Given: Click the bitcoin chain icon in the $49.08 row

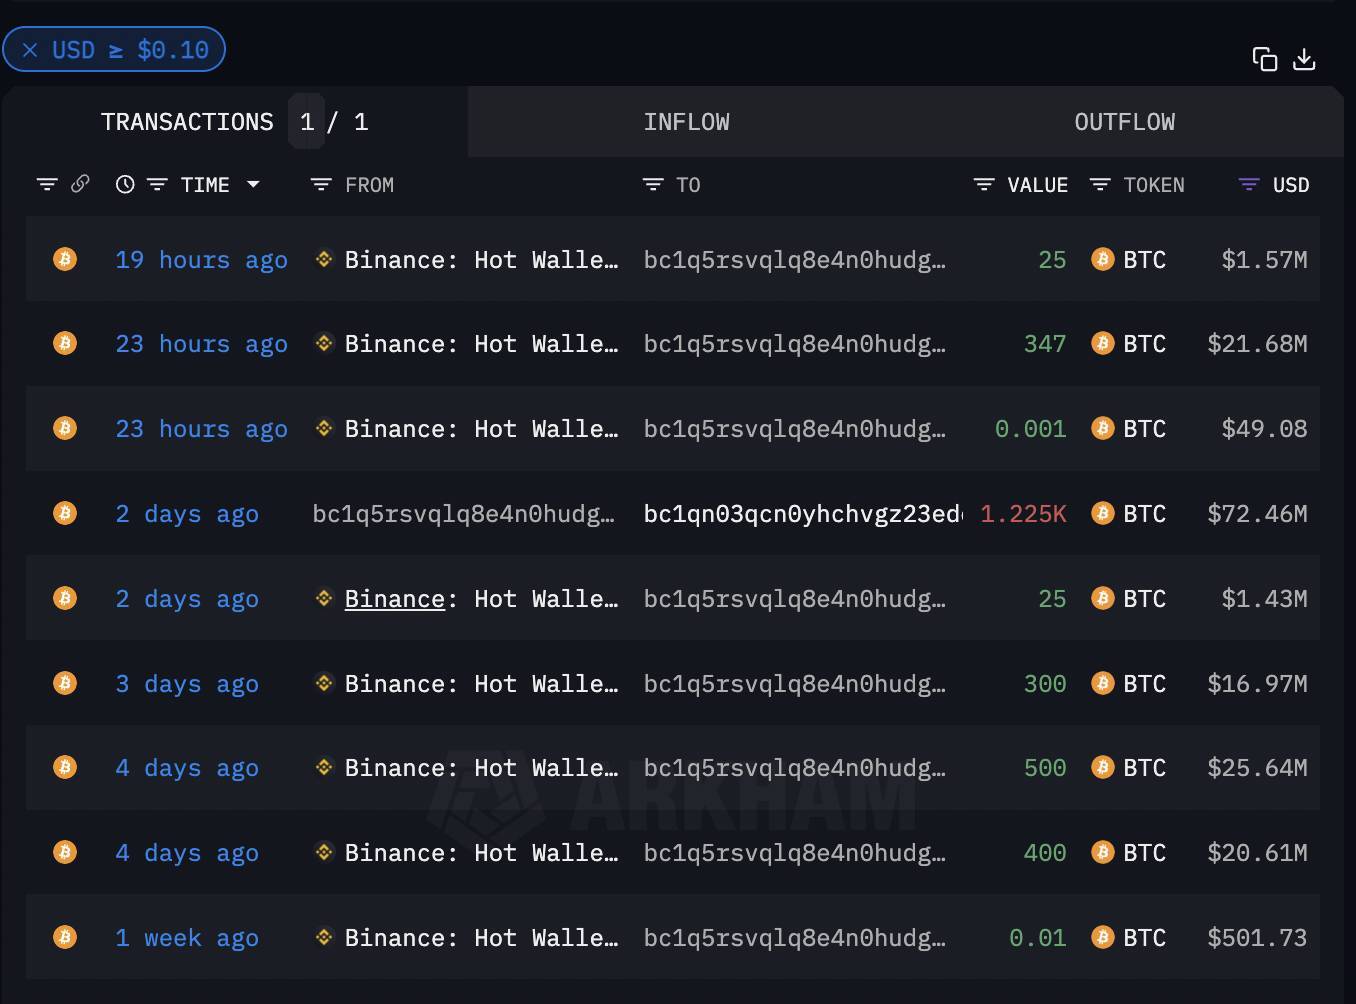Looking at the screenshot, I should click(65, 428).
